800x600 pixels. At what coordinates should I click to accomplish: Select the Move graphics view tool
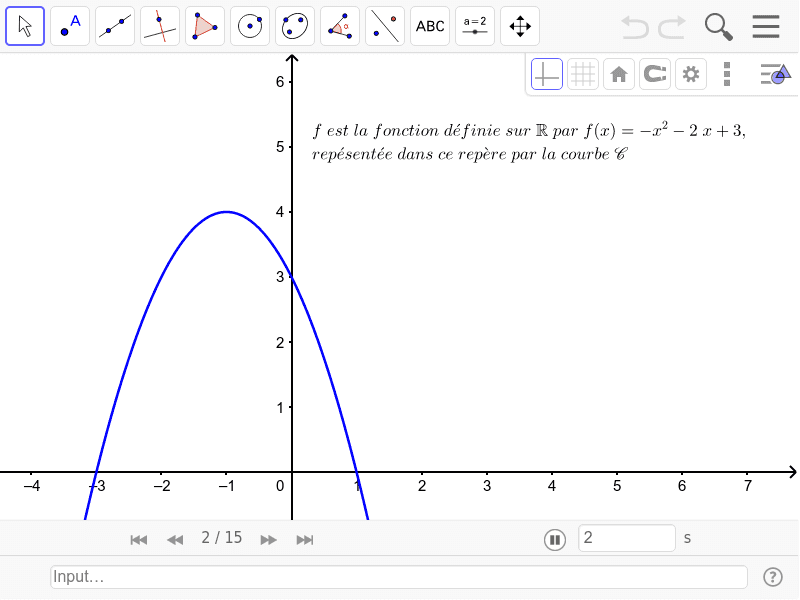tap(520, 26)
